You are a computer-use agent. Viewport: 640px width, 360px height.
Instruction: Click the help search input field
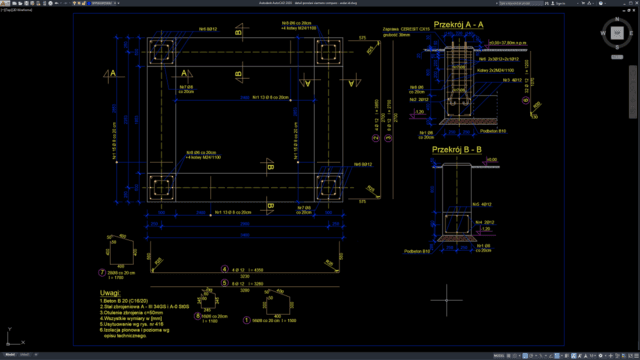[x=521, y=3]
